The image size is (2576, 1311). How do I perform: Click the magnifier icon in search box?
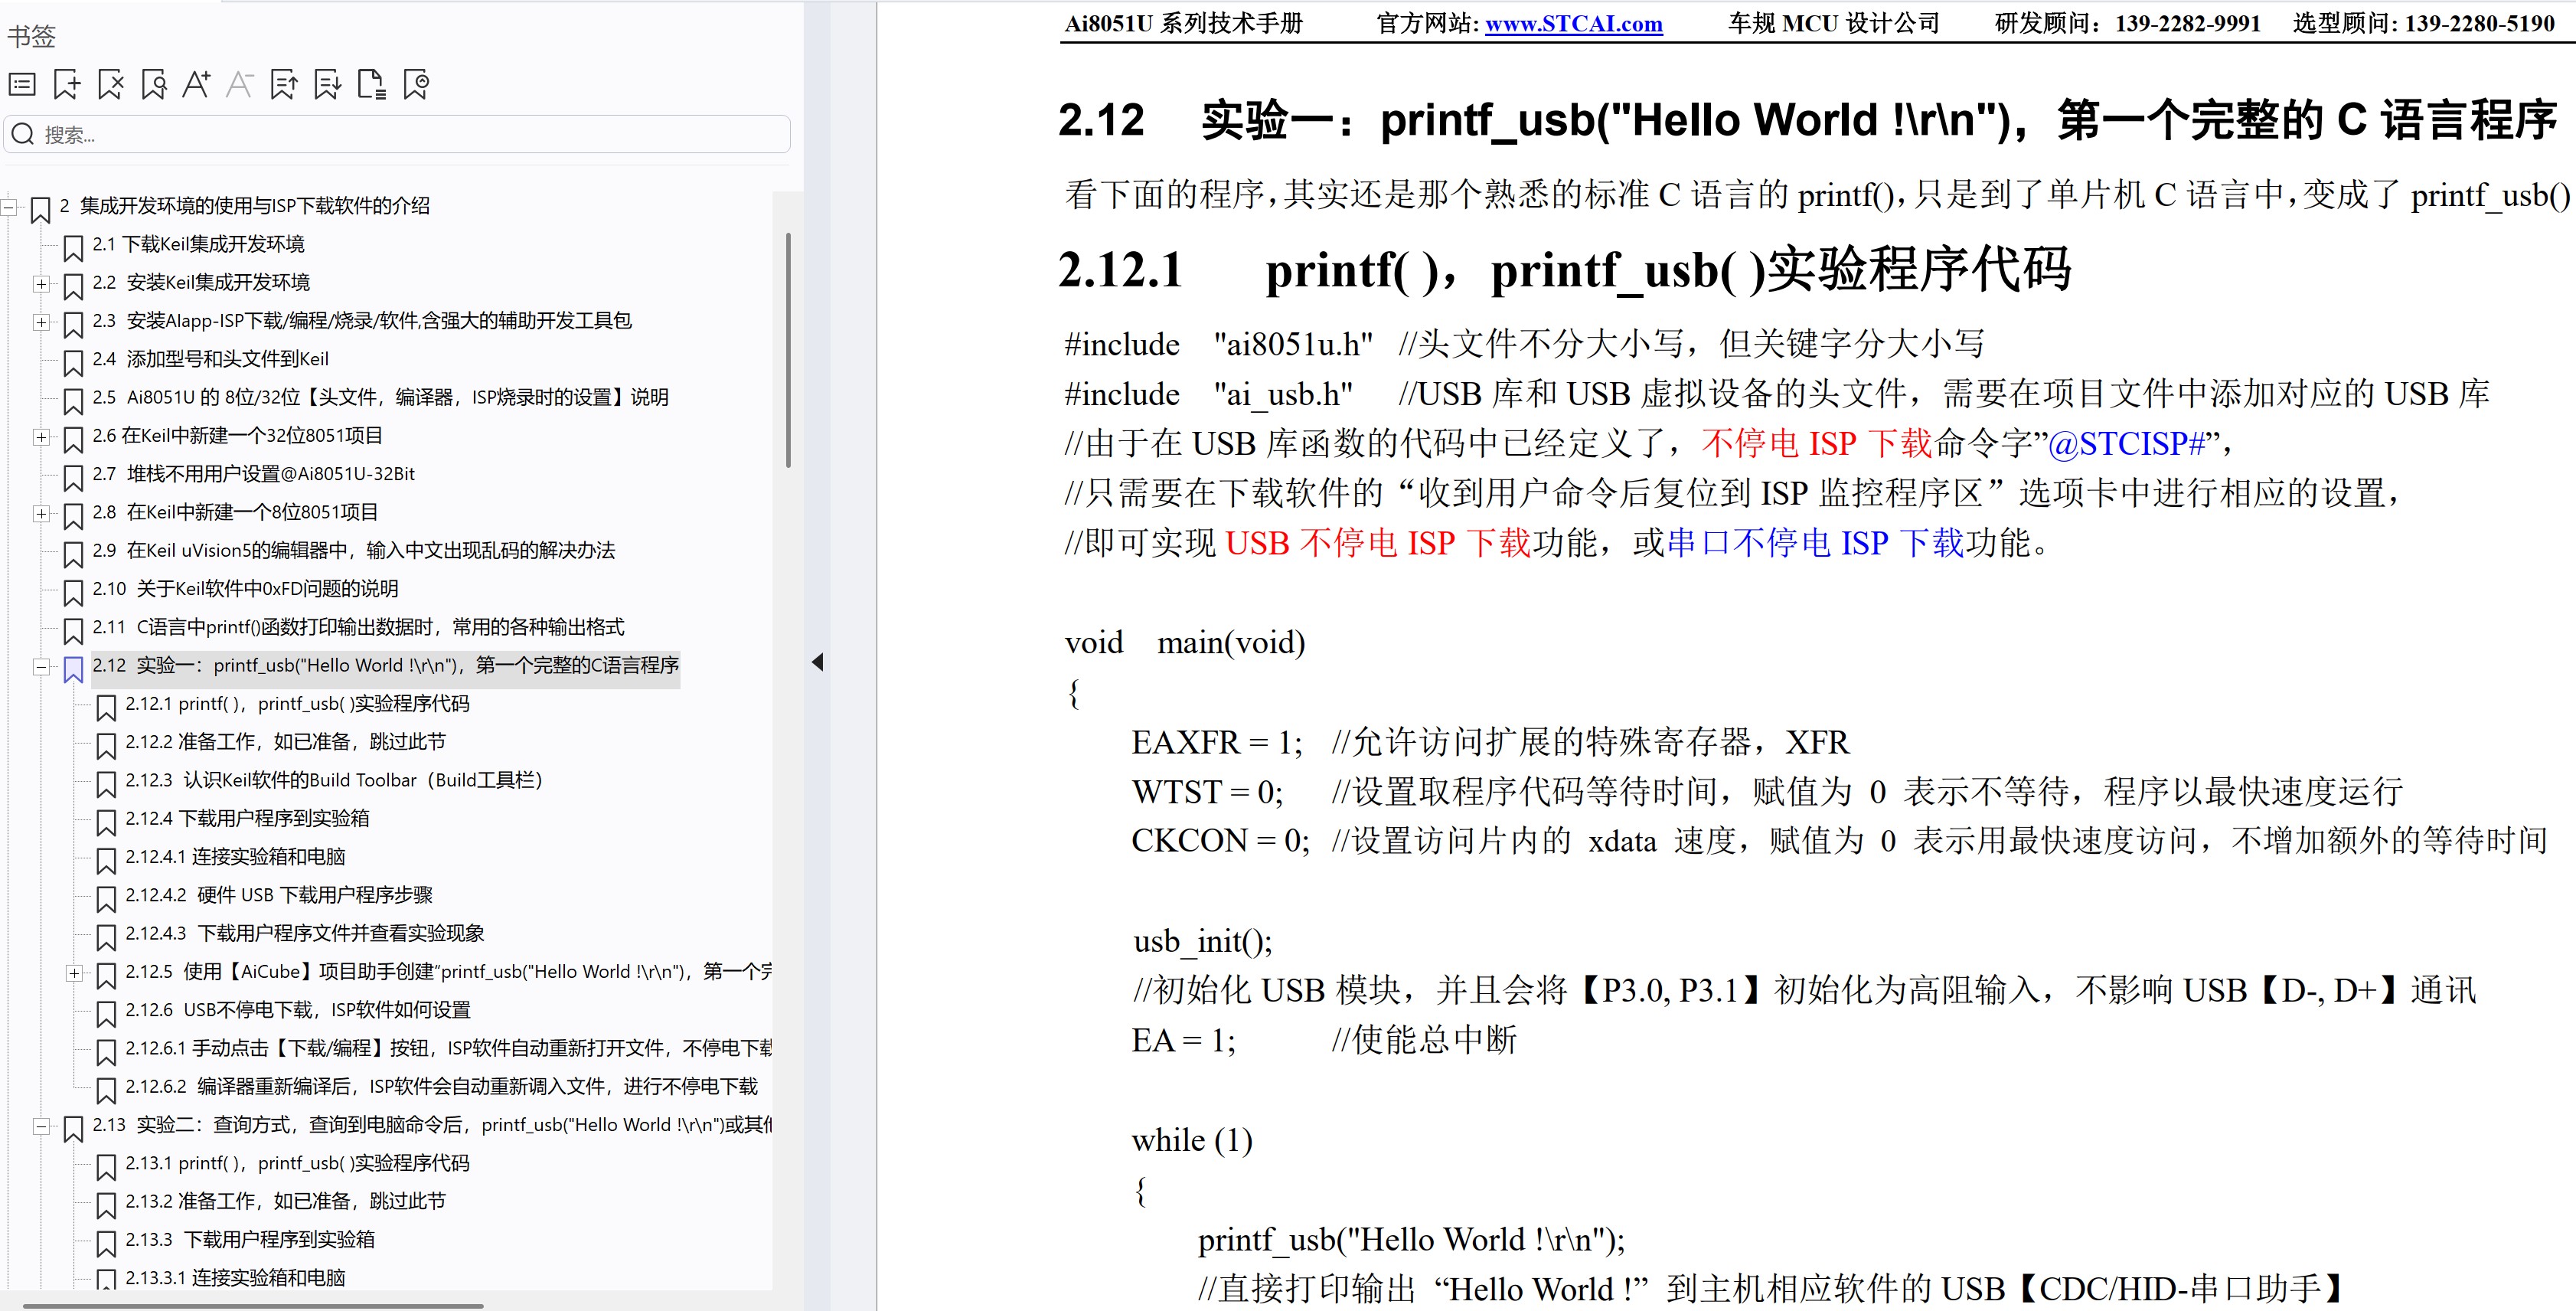(x=23, y=134)
